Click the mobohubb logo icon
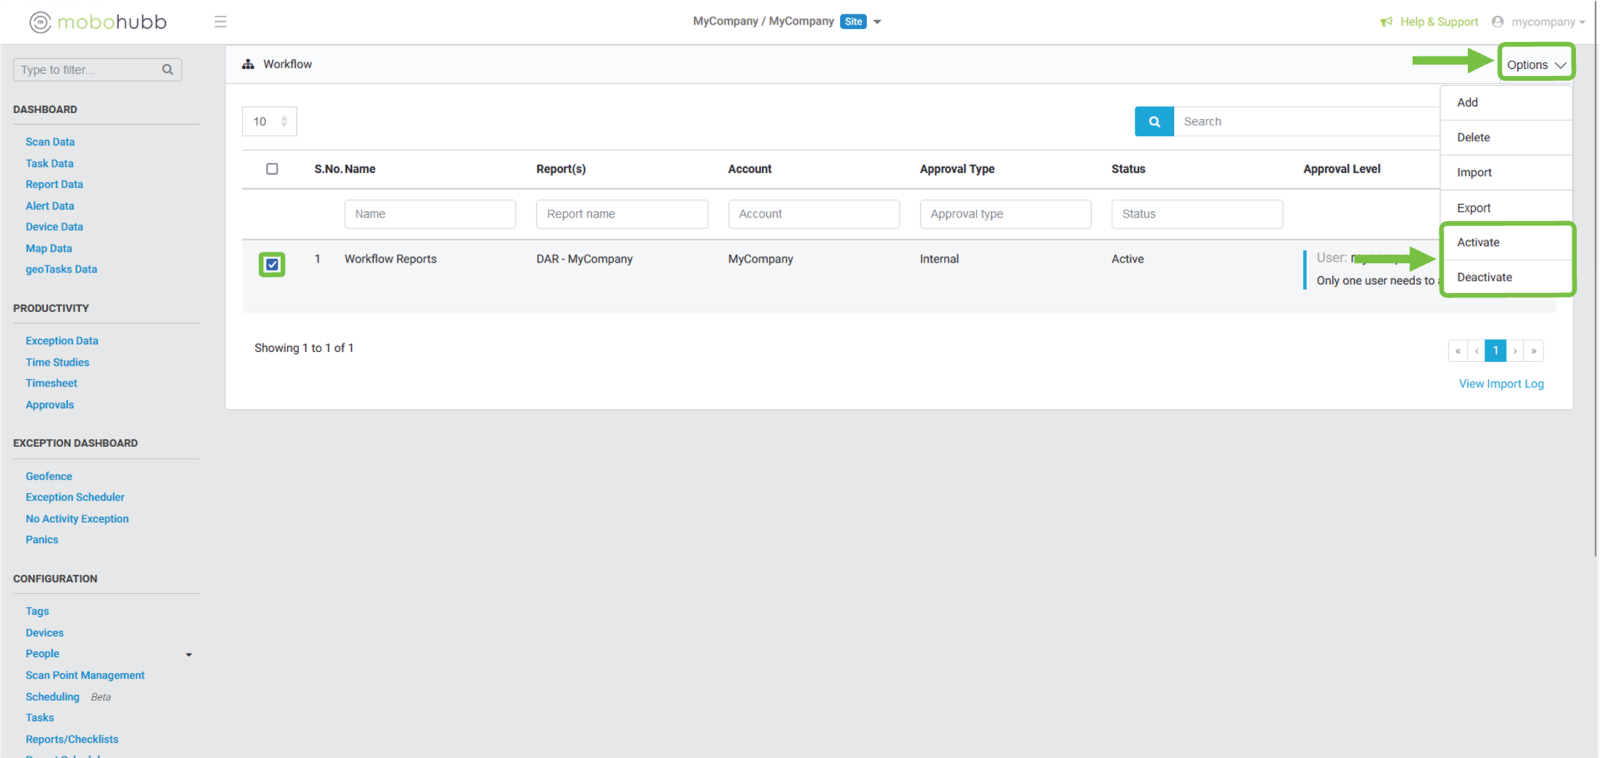Image resolution: width=1600 pixels, height=758 pixels. (x=40, y=22)
